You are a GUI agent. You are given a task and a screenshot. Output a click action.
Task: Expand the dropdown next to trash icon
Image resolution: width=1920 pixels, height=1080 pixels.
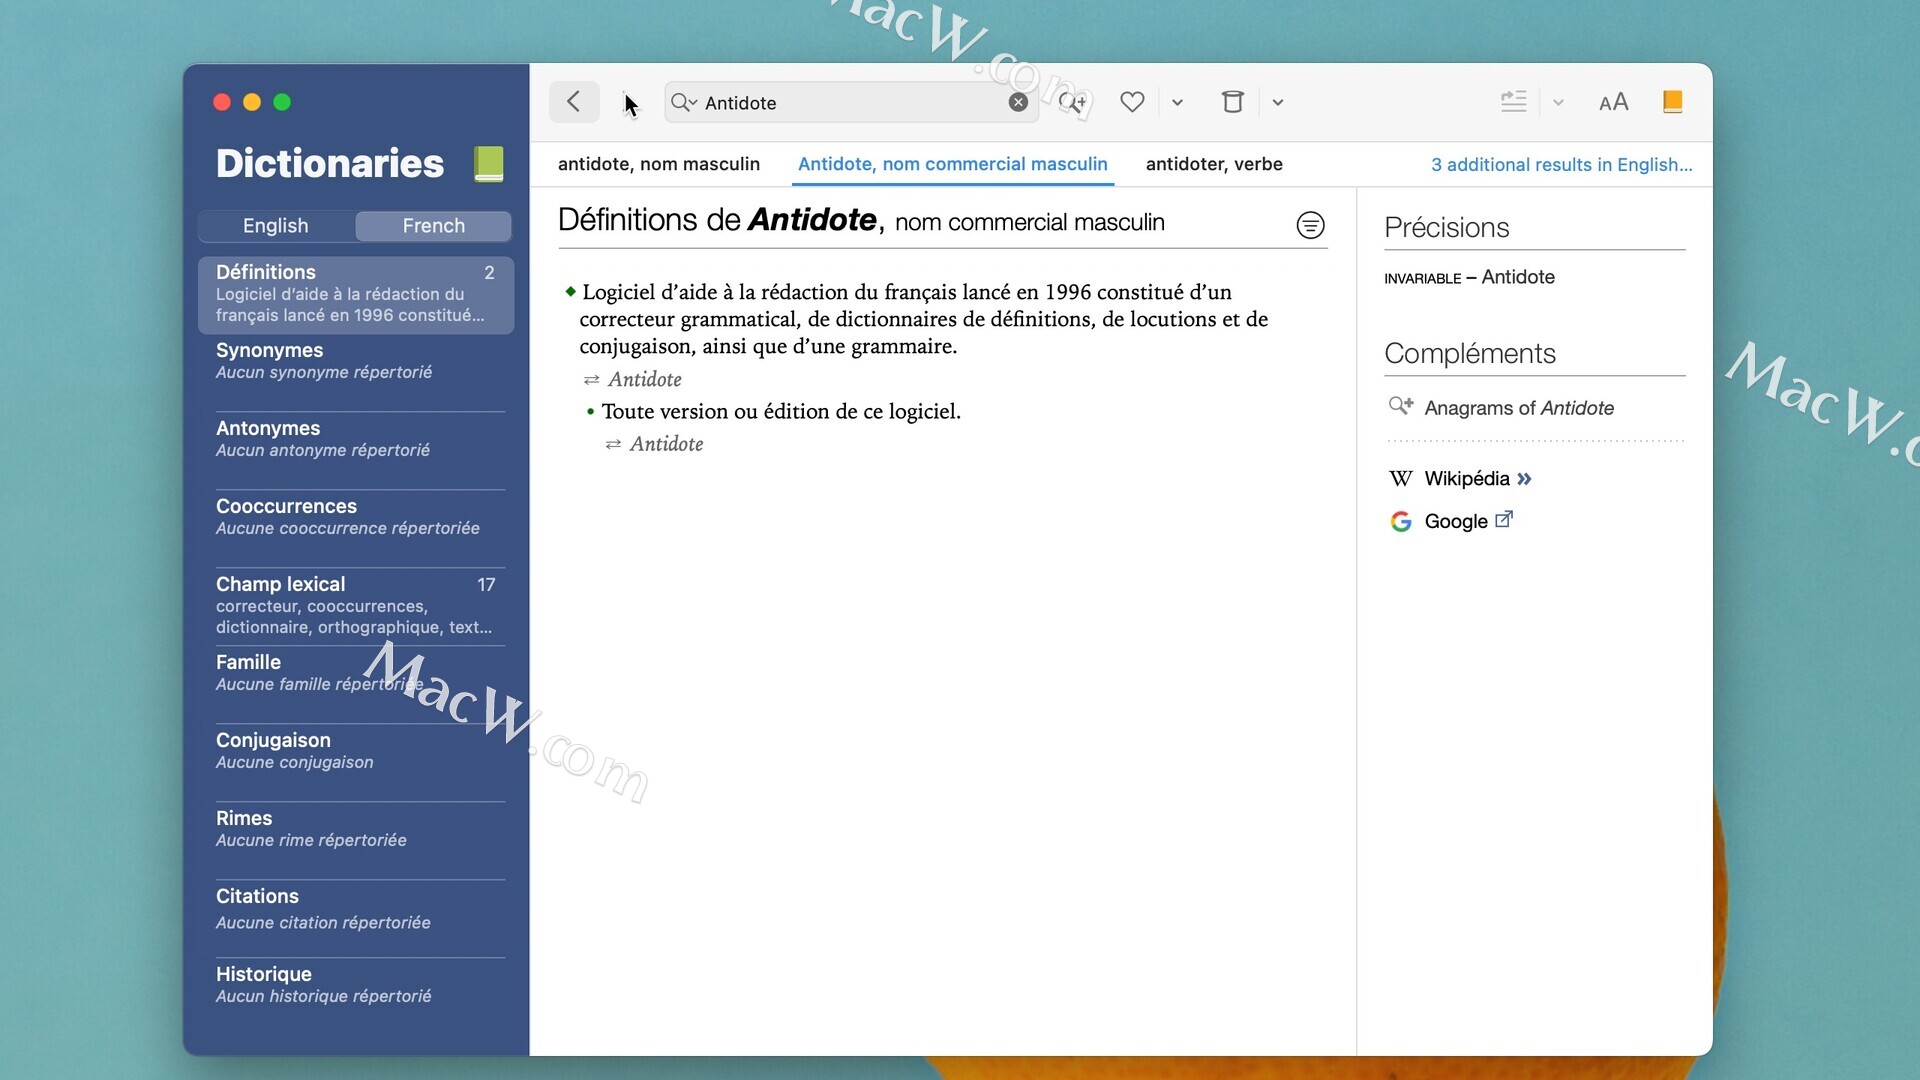coord(1278,102)
